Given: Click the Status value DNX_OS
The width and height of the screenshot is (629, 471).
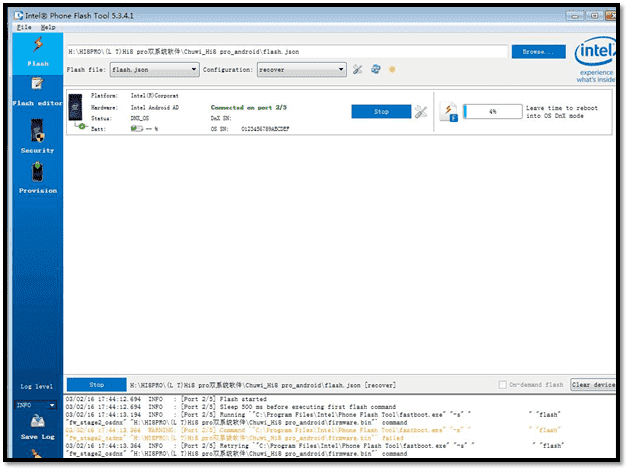Looking at the screenshot, I should coord(140,118).
